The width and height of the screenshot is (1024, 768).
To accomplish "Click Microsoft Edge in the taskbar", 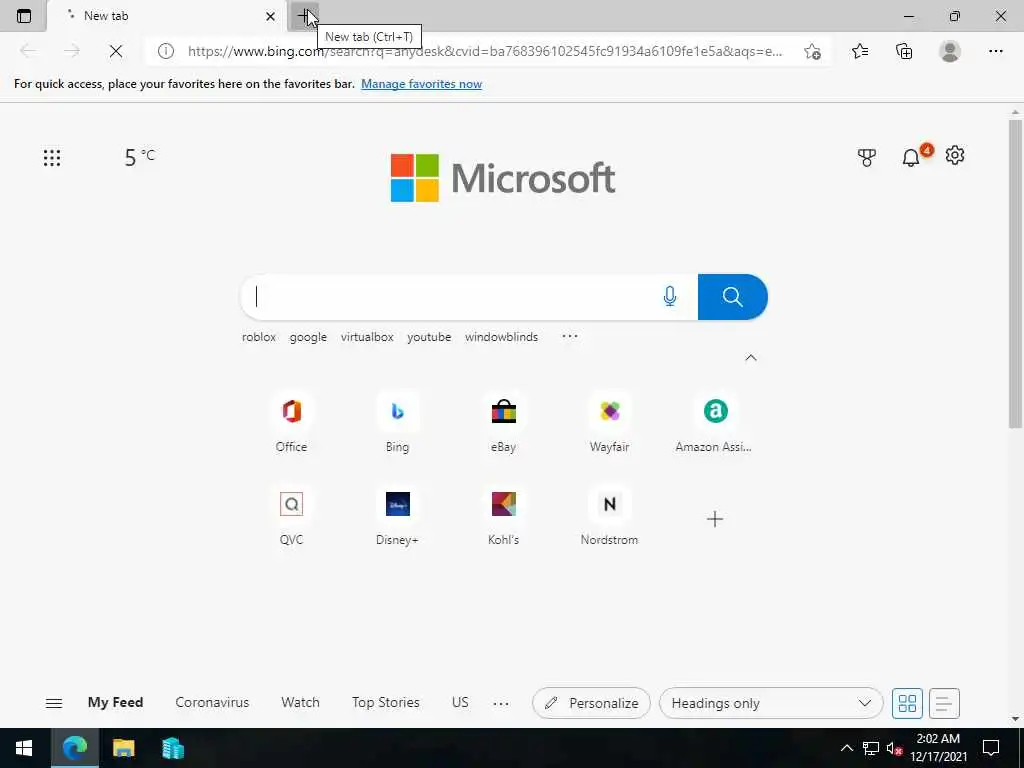I will pos(74,748).
